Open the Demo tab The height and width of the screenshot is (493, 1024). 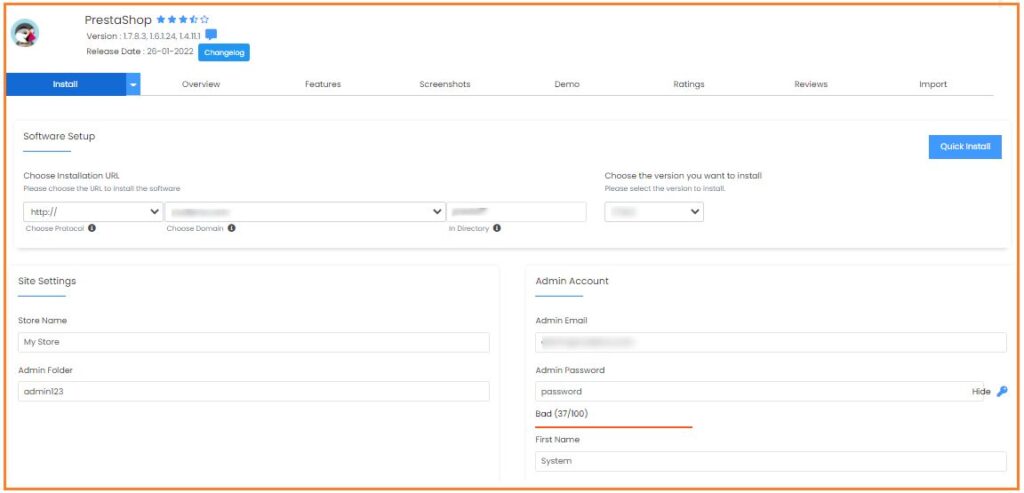[x=567, y=84]
